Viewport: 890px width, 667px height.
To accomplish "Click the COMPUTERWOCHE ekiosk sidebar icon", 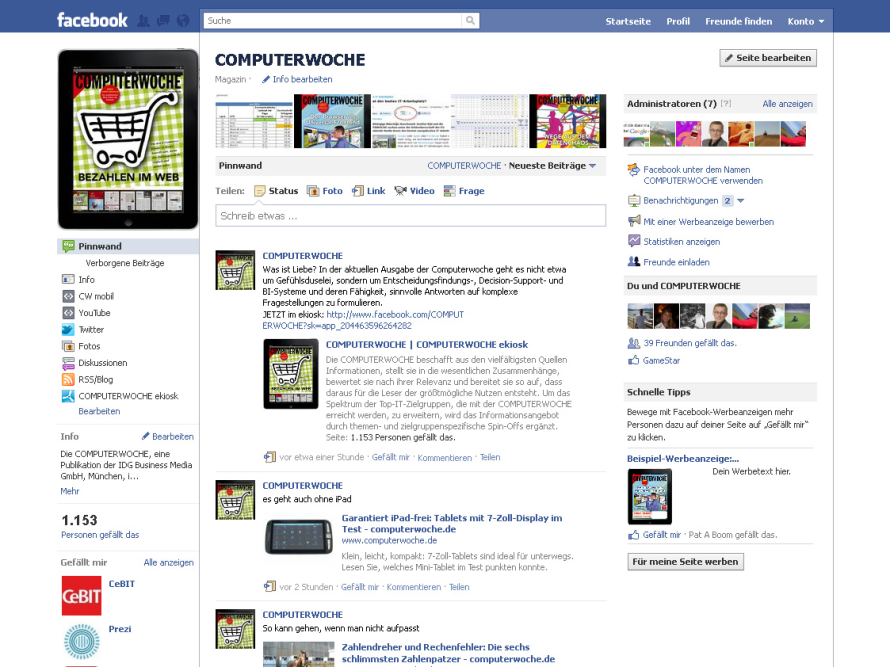I will (x=68, y=396).
